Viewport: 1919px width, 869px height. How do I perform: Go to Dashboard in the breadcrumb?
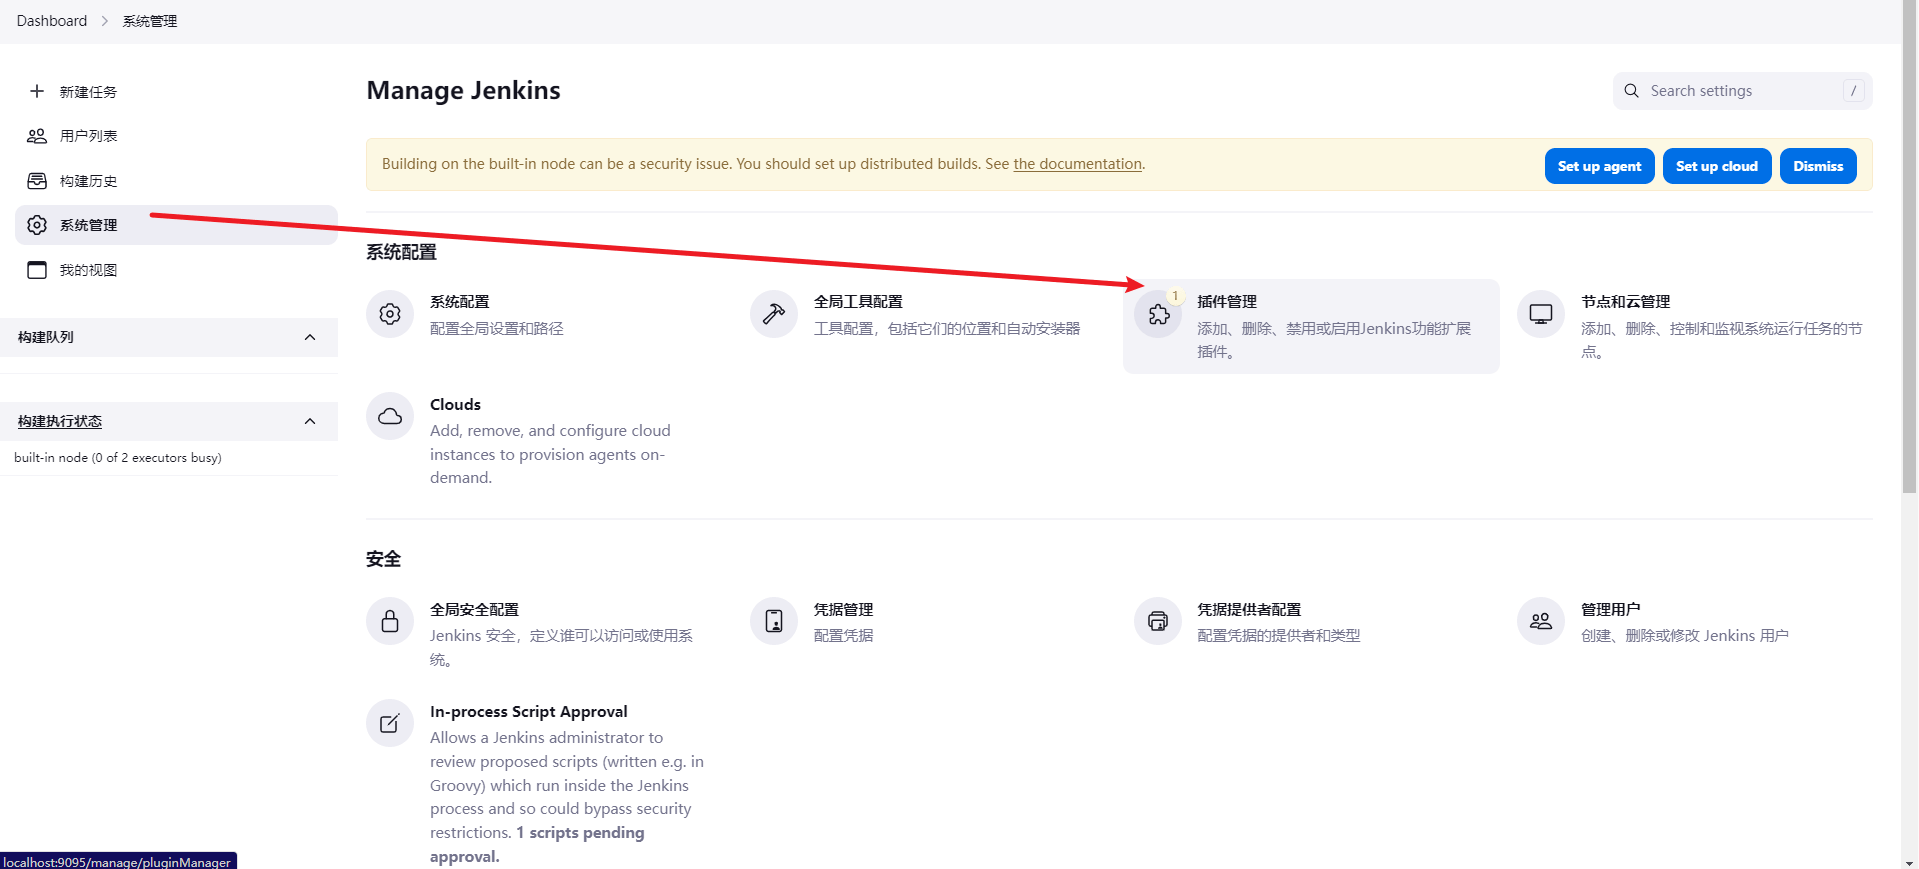(52, 21)
